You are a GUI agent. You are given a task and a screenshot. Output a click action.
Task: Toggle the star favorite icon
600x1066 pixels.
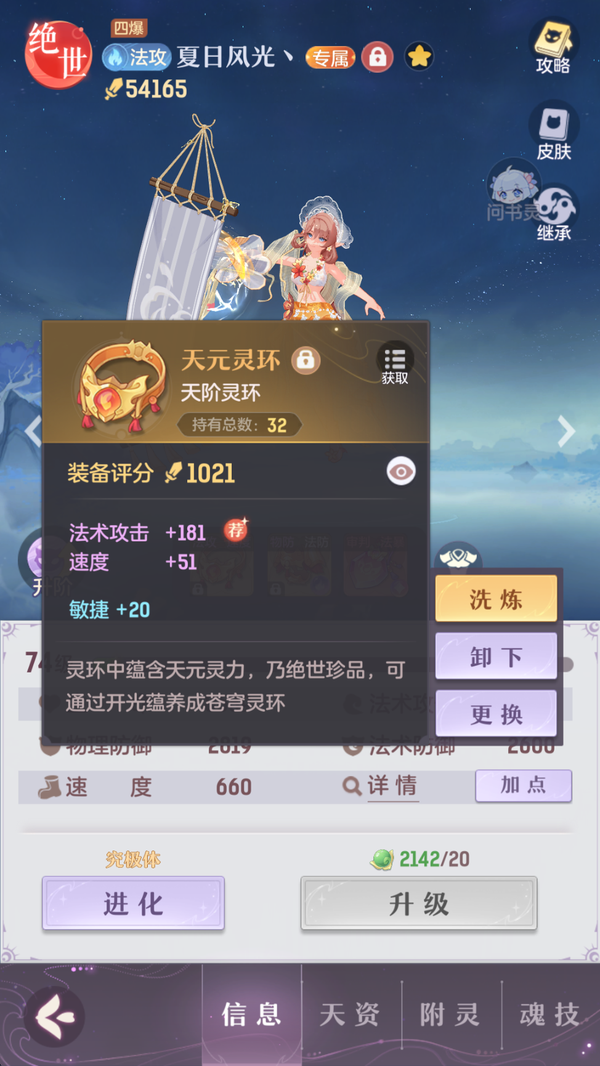pyautogui.click(x=419, y=57)
